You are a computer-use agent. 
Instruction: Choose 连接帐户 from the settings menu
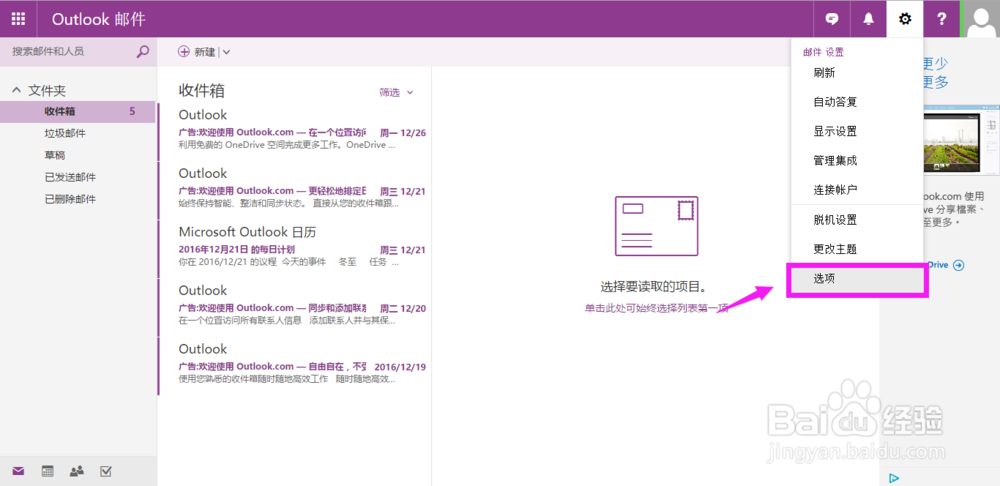coord(857,190)
